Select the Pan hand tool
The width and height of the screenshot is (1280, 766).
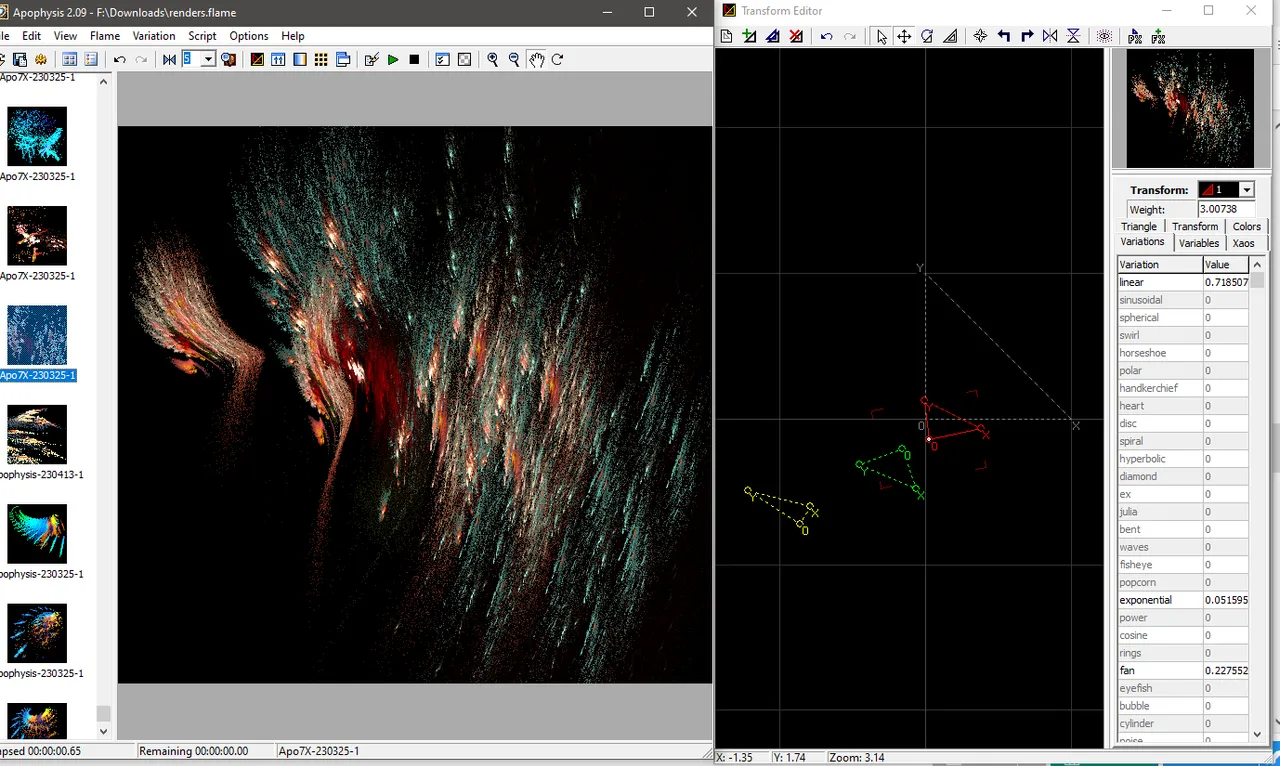click(536, 60)
